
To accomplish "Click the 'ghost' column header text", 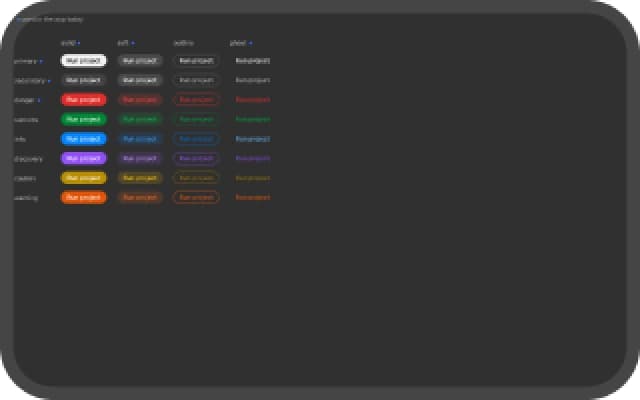I will click(x=238, y=43).
